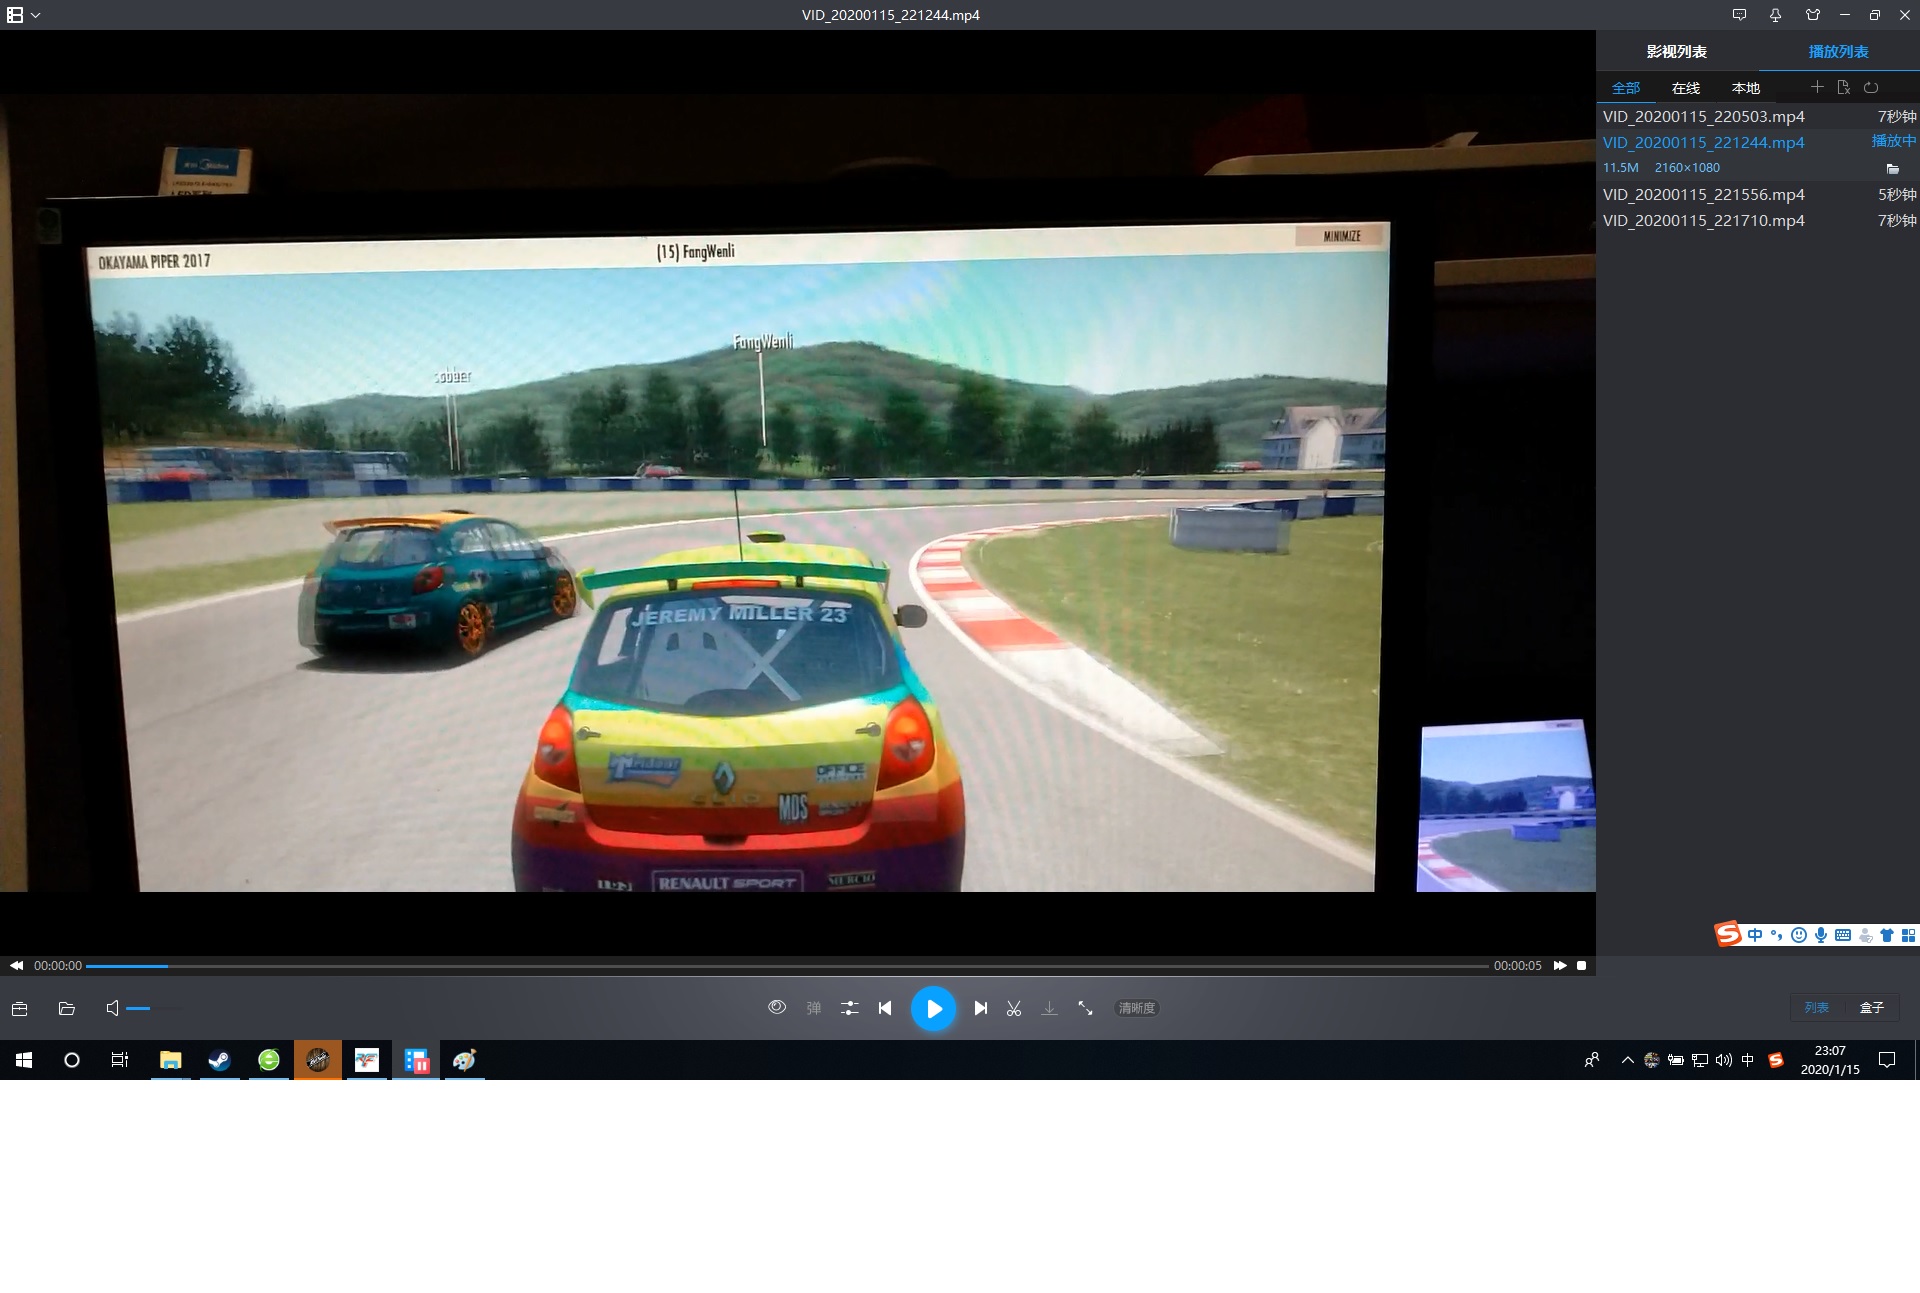The image size is (1920, 1293).
Task: Show hidden system tray icons
Action: [1627, 1060]
